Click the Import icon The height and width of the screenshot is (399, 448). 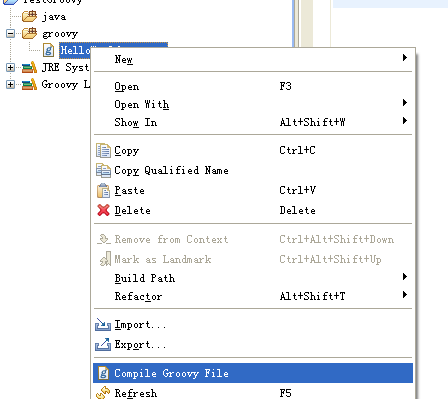[103, 324]
